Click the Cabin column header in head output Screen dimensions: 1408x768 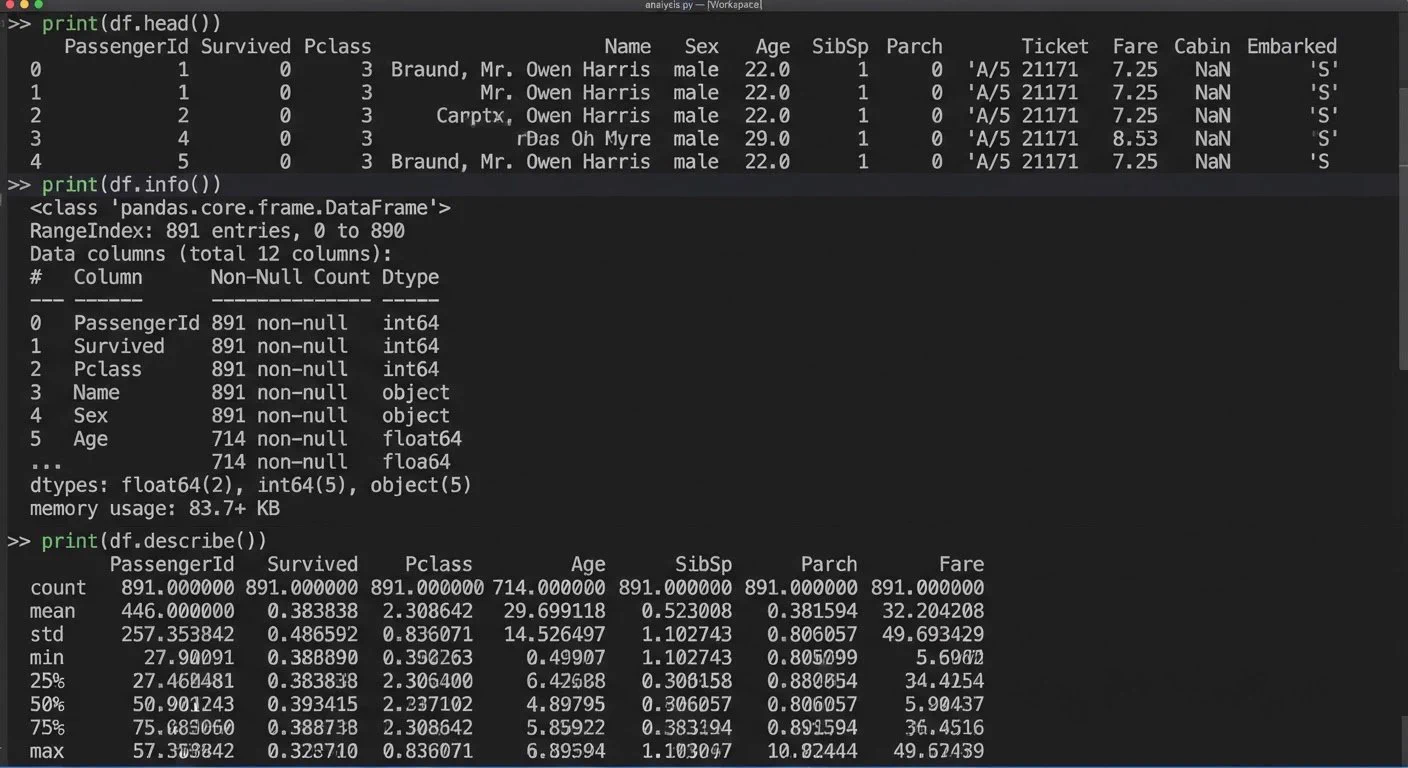1202,47
